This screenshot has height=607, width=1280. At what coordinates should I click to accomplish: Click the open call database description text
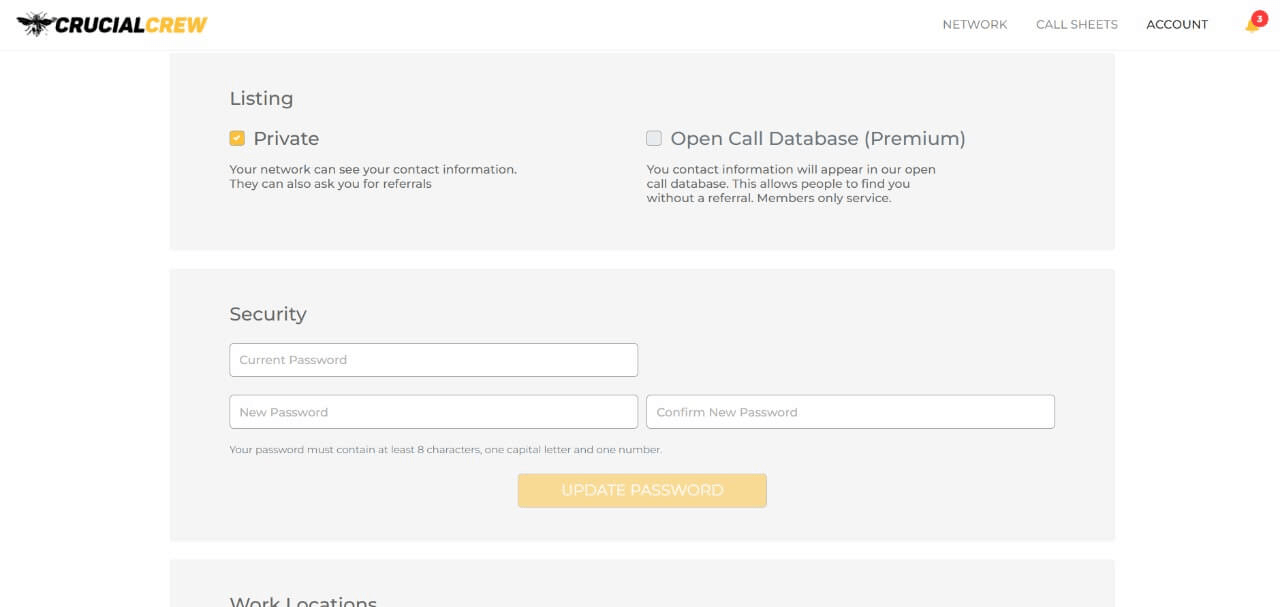[790, 184]
